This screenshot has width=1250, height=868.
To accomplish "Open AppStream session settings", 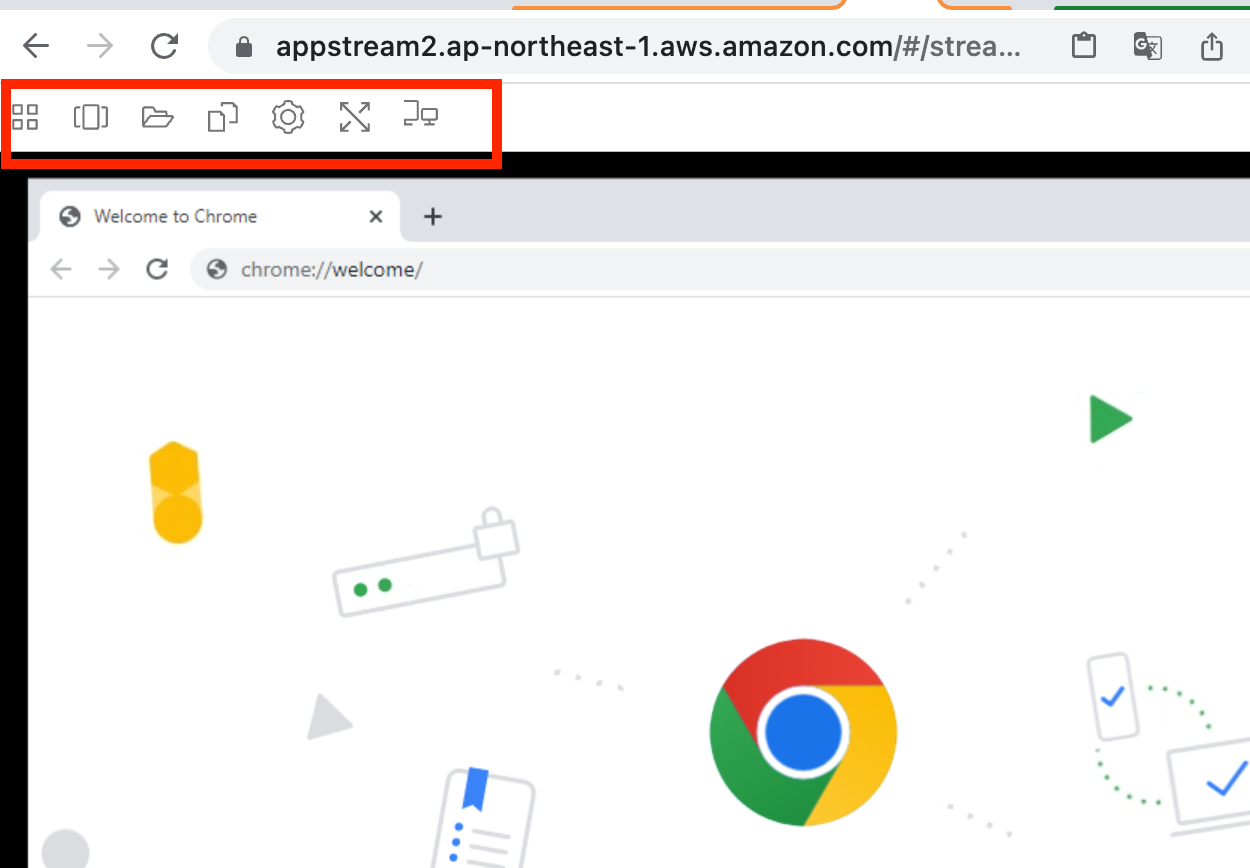I will (287, 117).
